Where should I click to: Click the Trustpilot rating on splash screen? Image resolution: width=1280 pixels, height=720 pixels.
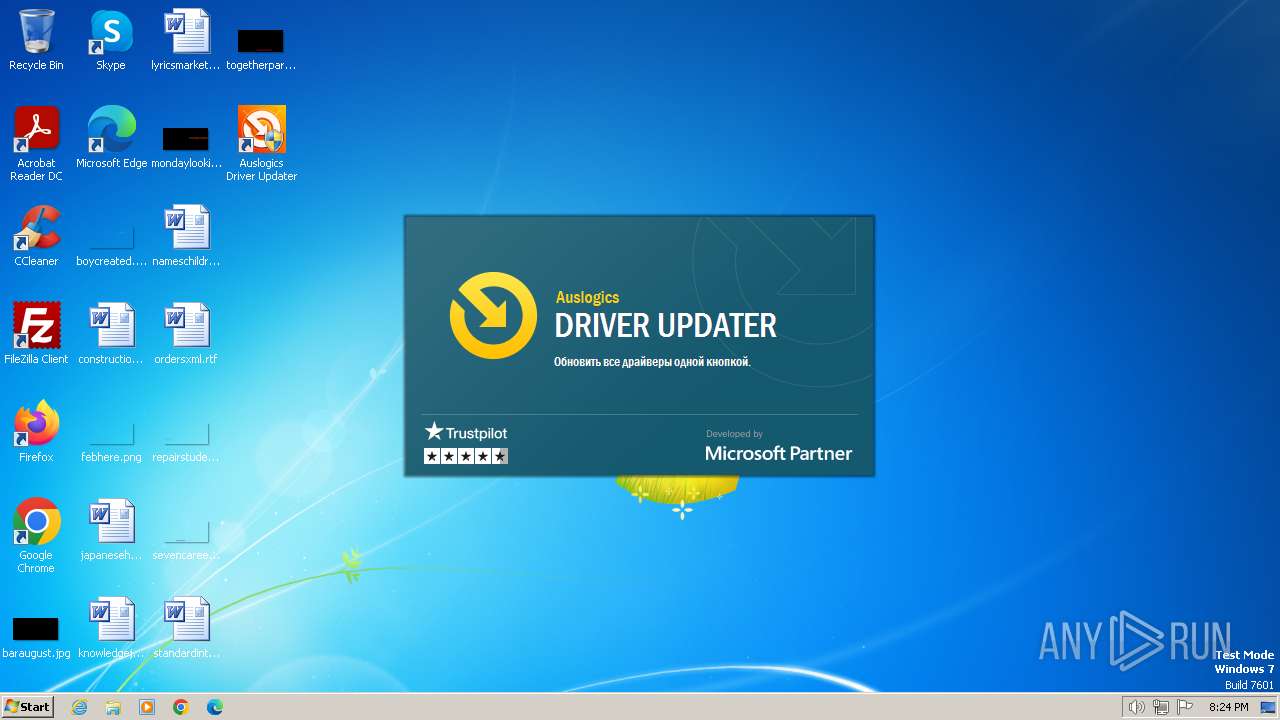point(466,444)
